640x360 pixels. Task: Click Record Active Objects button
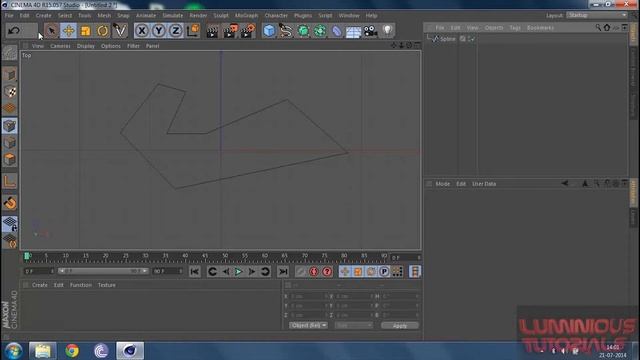(x=301, y=272)
